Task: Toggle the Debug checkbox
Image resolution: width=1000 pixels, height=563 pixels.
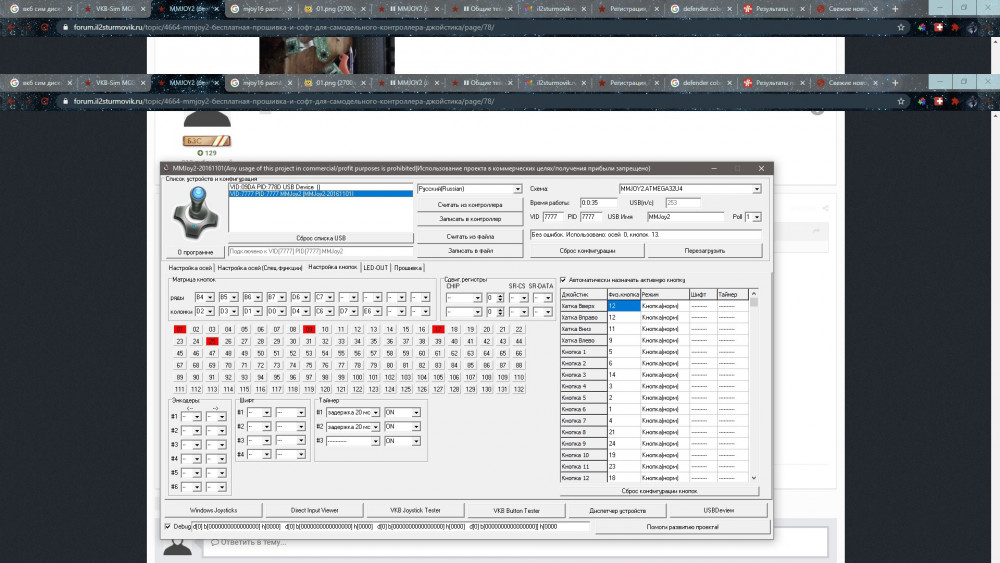Action: point(168,527)
